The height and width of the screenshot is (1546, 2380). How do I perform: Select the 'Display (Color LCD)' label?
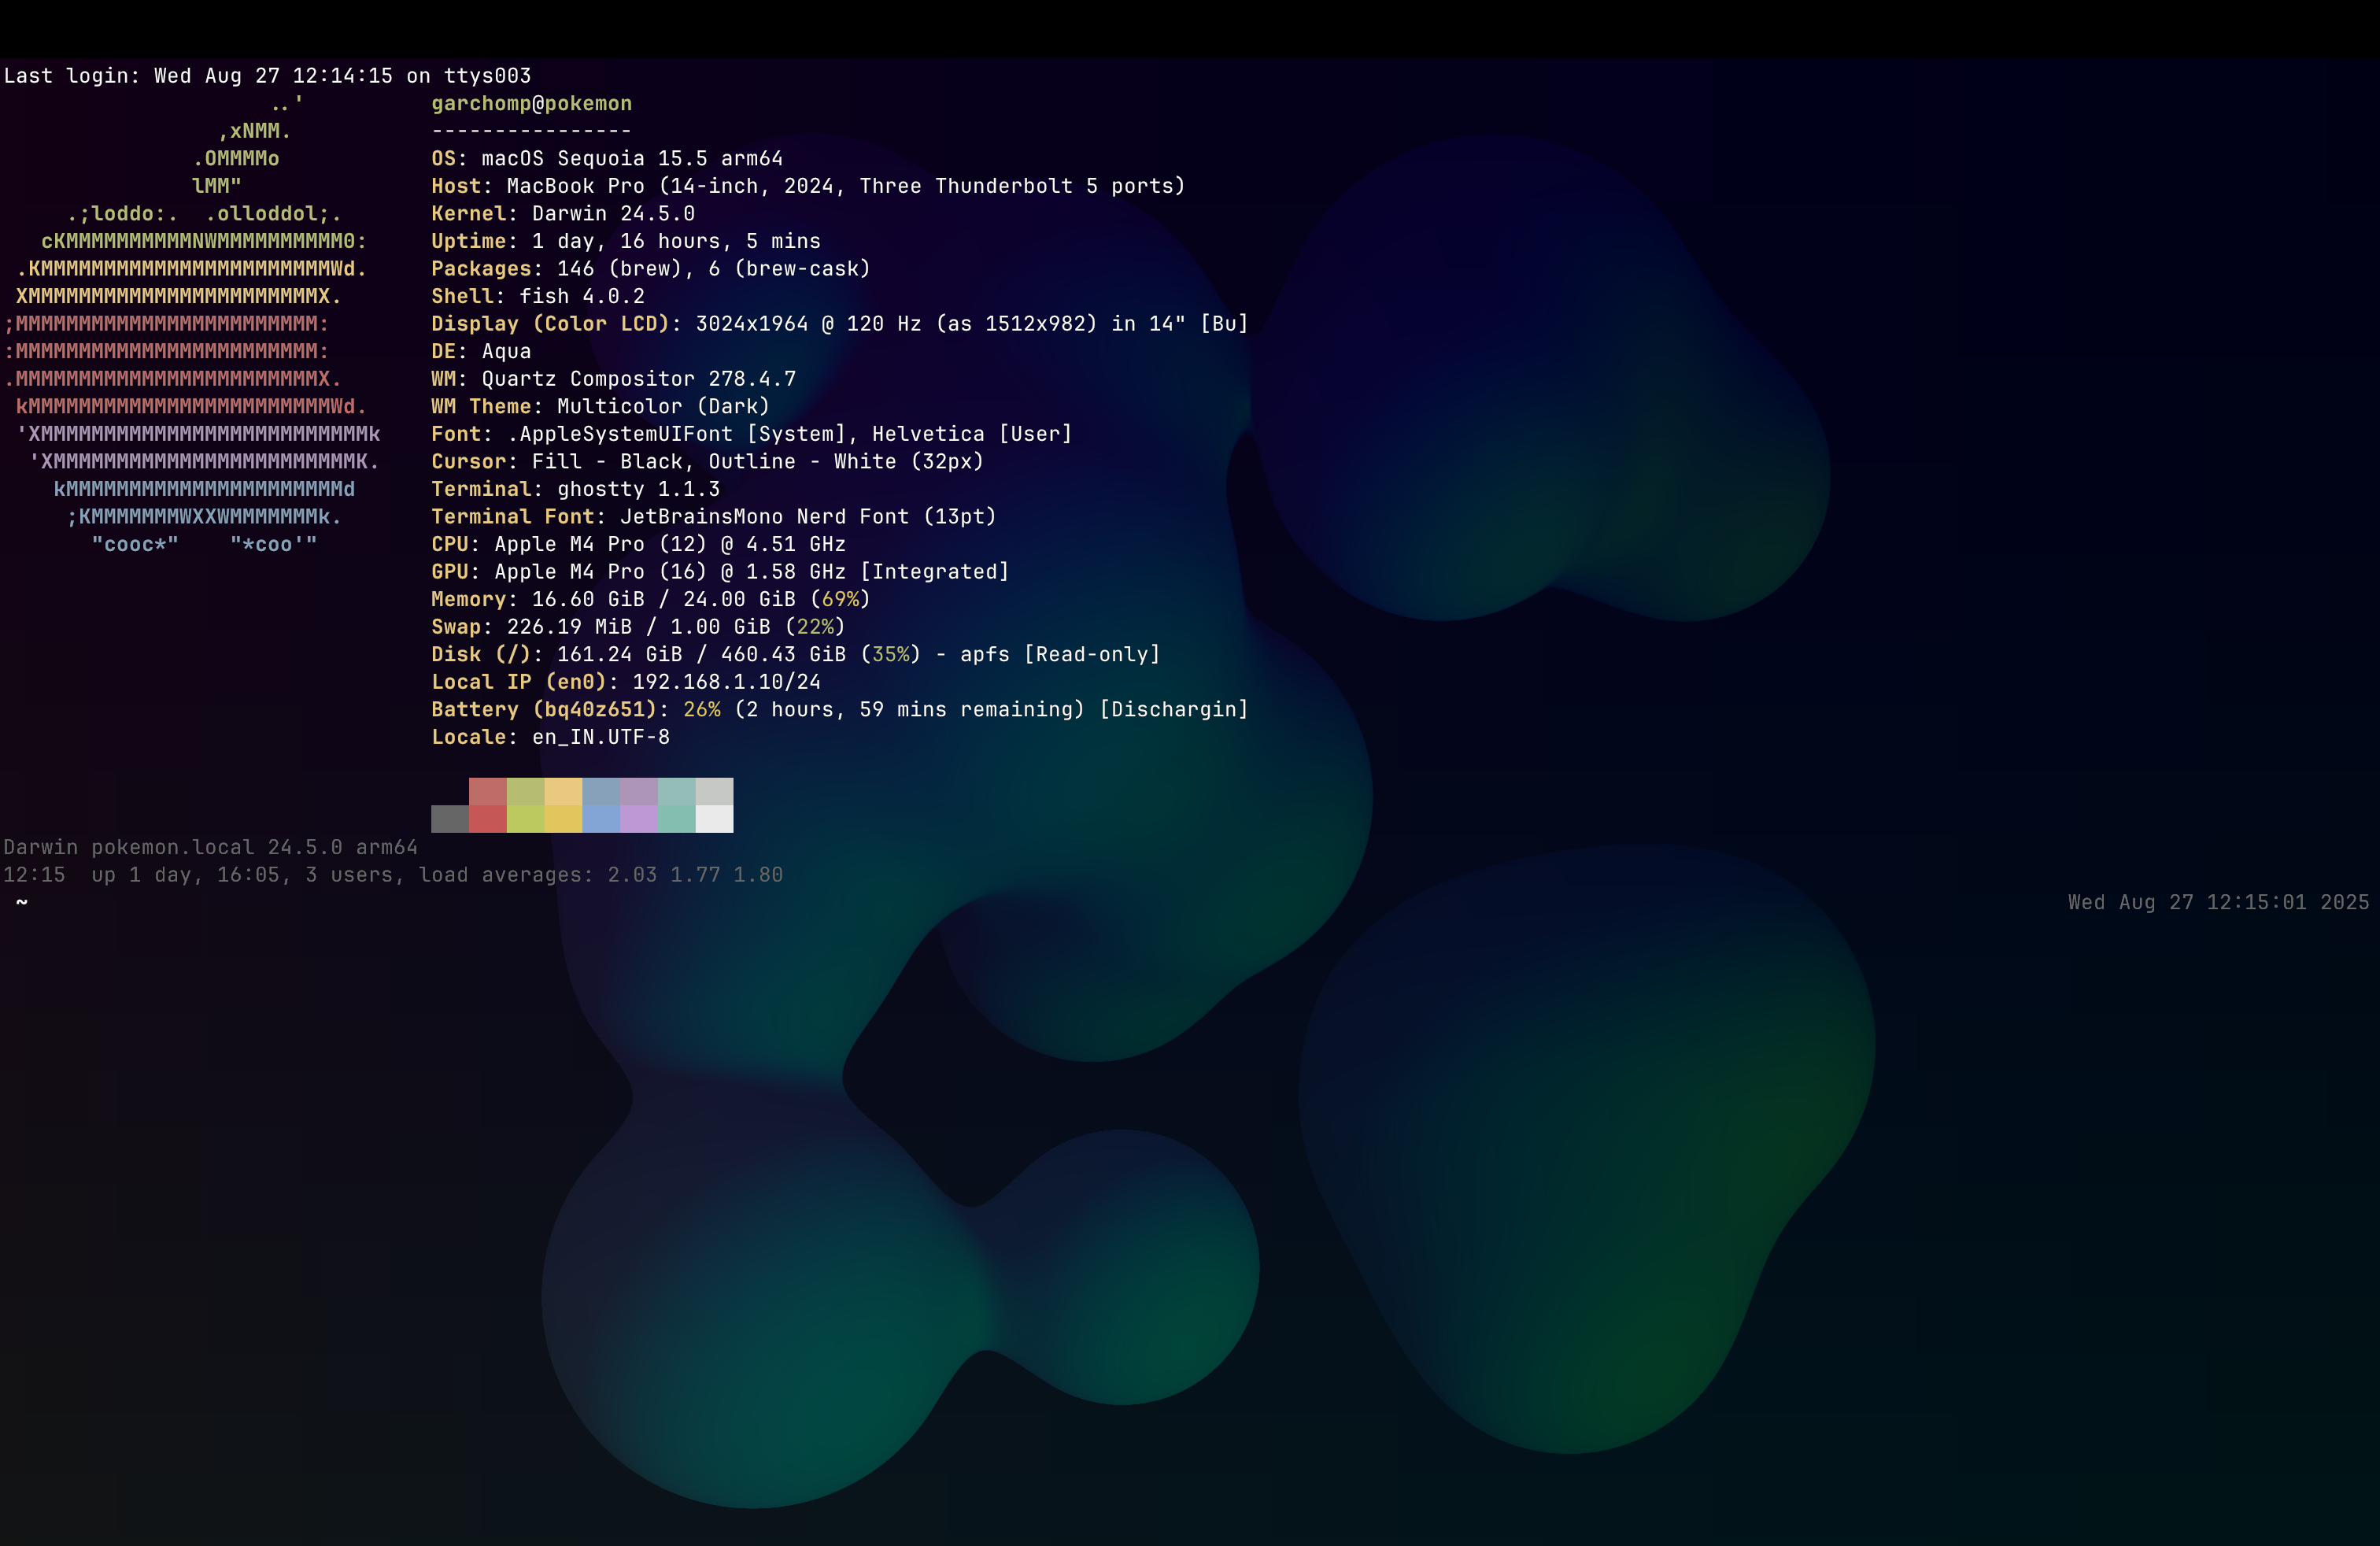click(x=550, y=324)
